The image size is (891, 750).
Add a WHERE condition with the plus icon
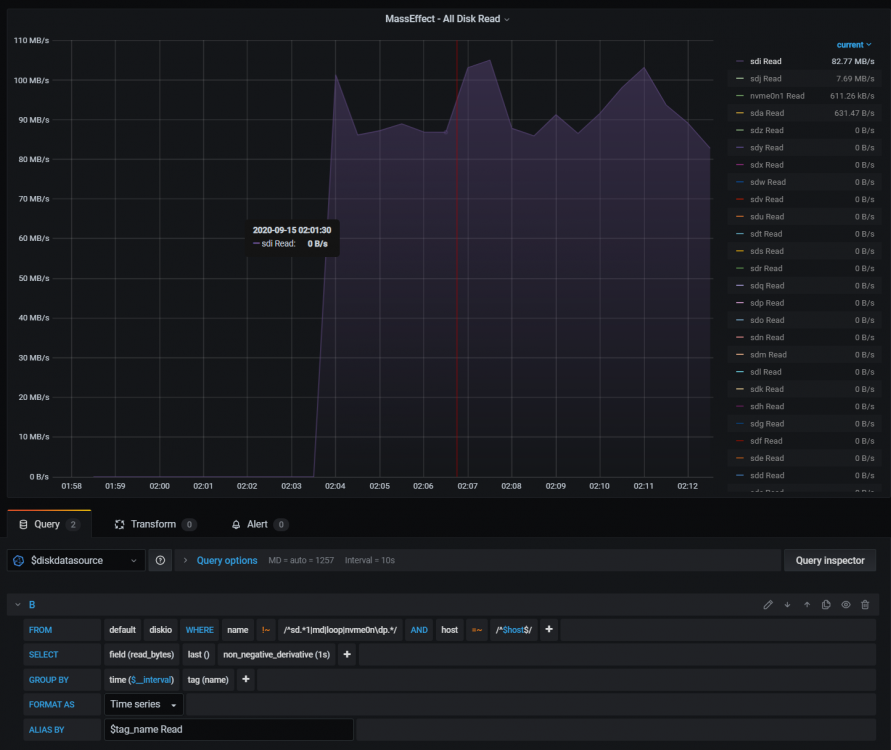(549, 630)
